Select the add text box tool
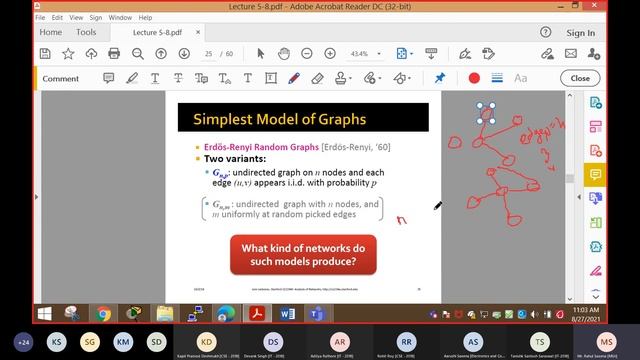Viewport: 640px width, 360px height. pos(271,78)
